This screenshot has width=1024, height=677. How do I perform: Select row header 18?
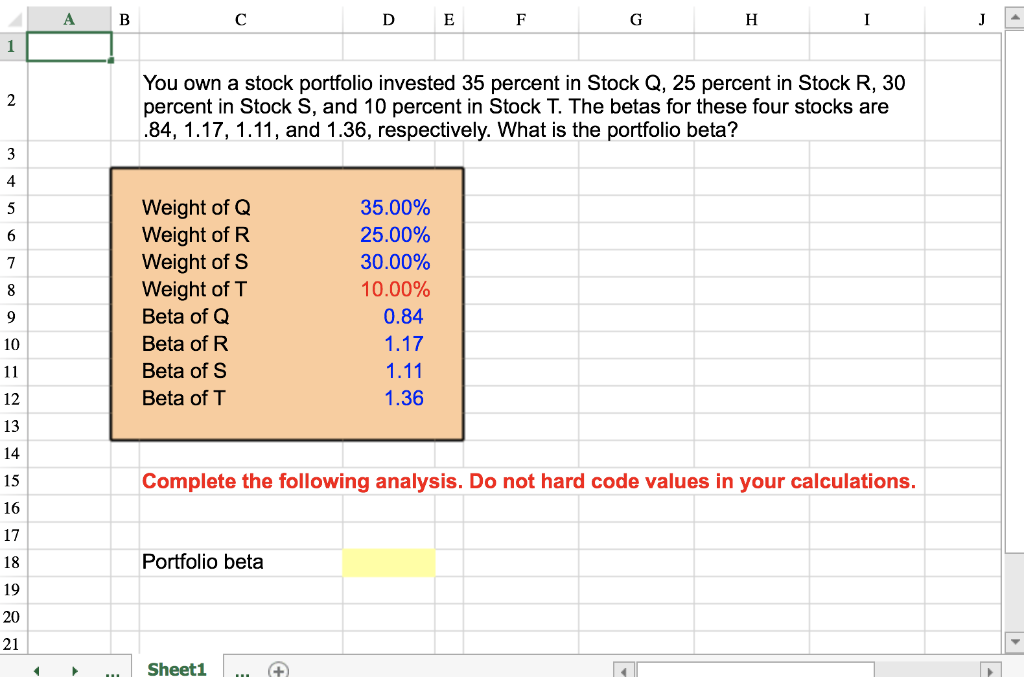pyautogui.click(x=10, y=562)
